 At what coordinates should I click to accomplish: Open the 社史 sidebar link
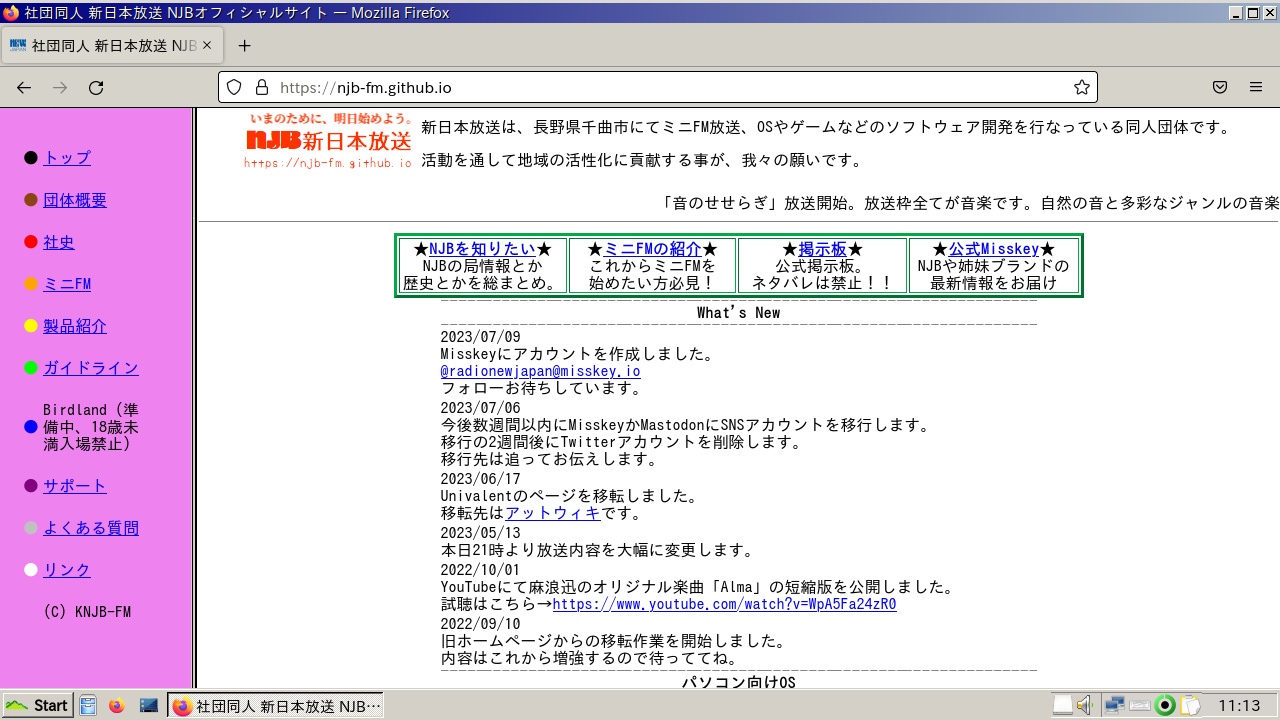pos(59,242)
